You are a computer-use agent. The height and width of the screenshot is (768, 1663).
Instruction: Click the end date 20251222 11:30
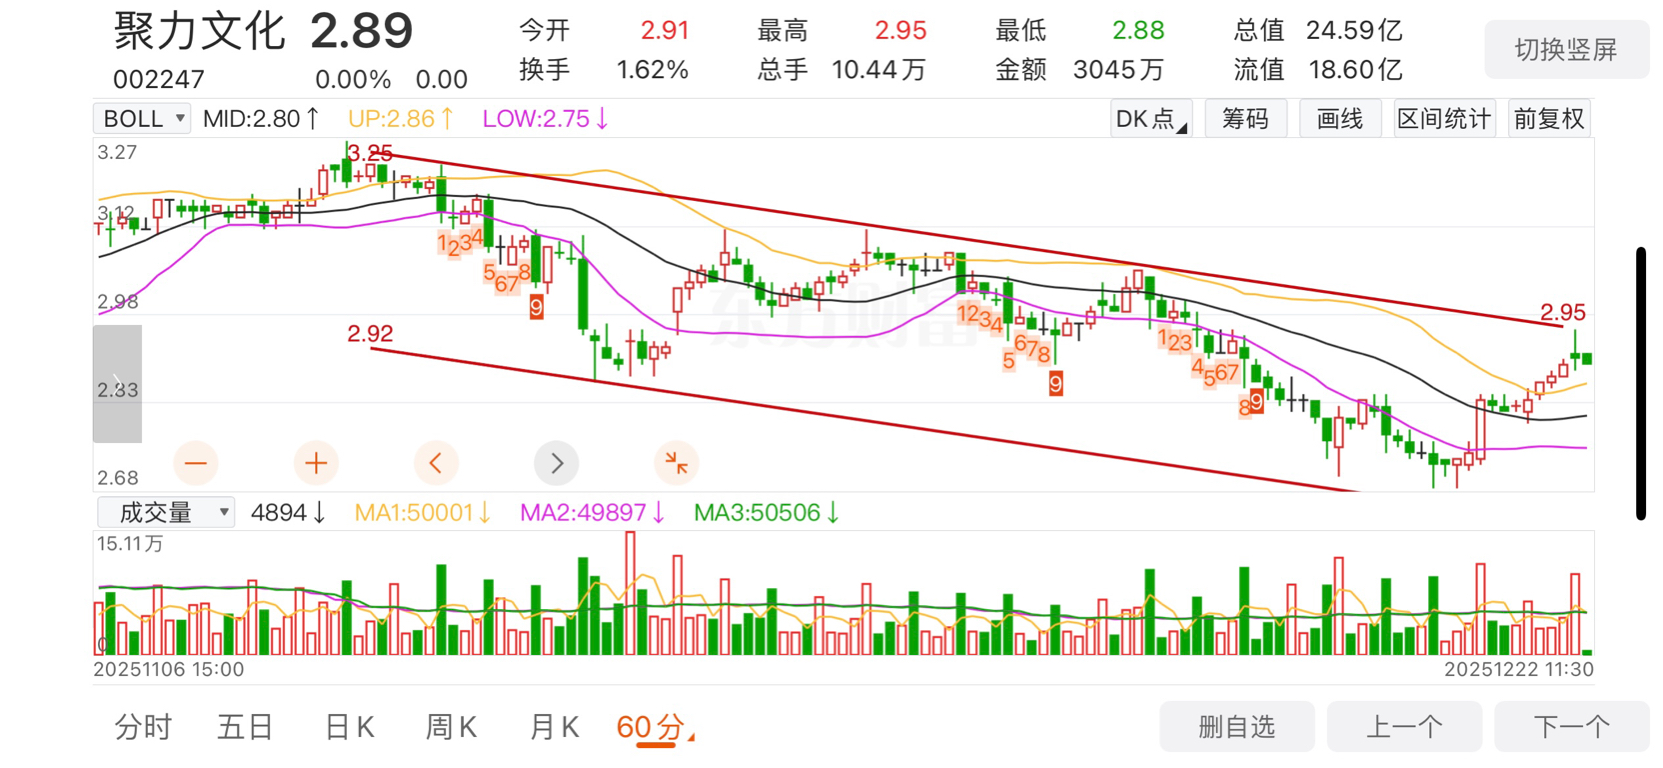pos(1518,669)
